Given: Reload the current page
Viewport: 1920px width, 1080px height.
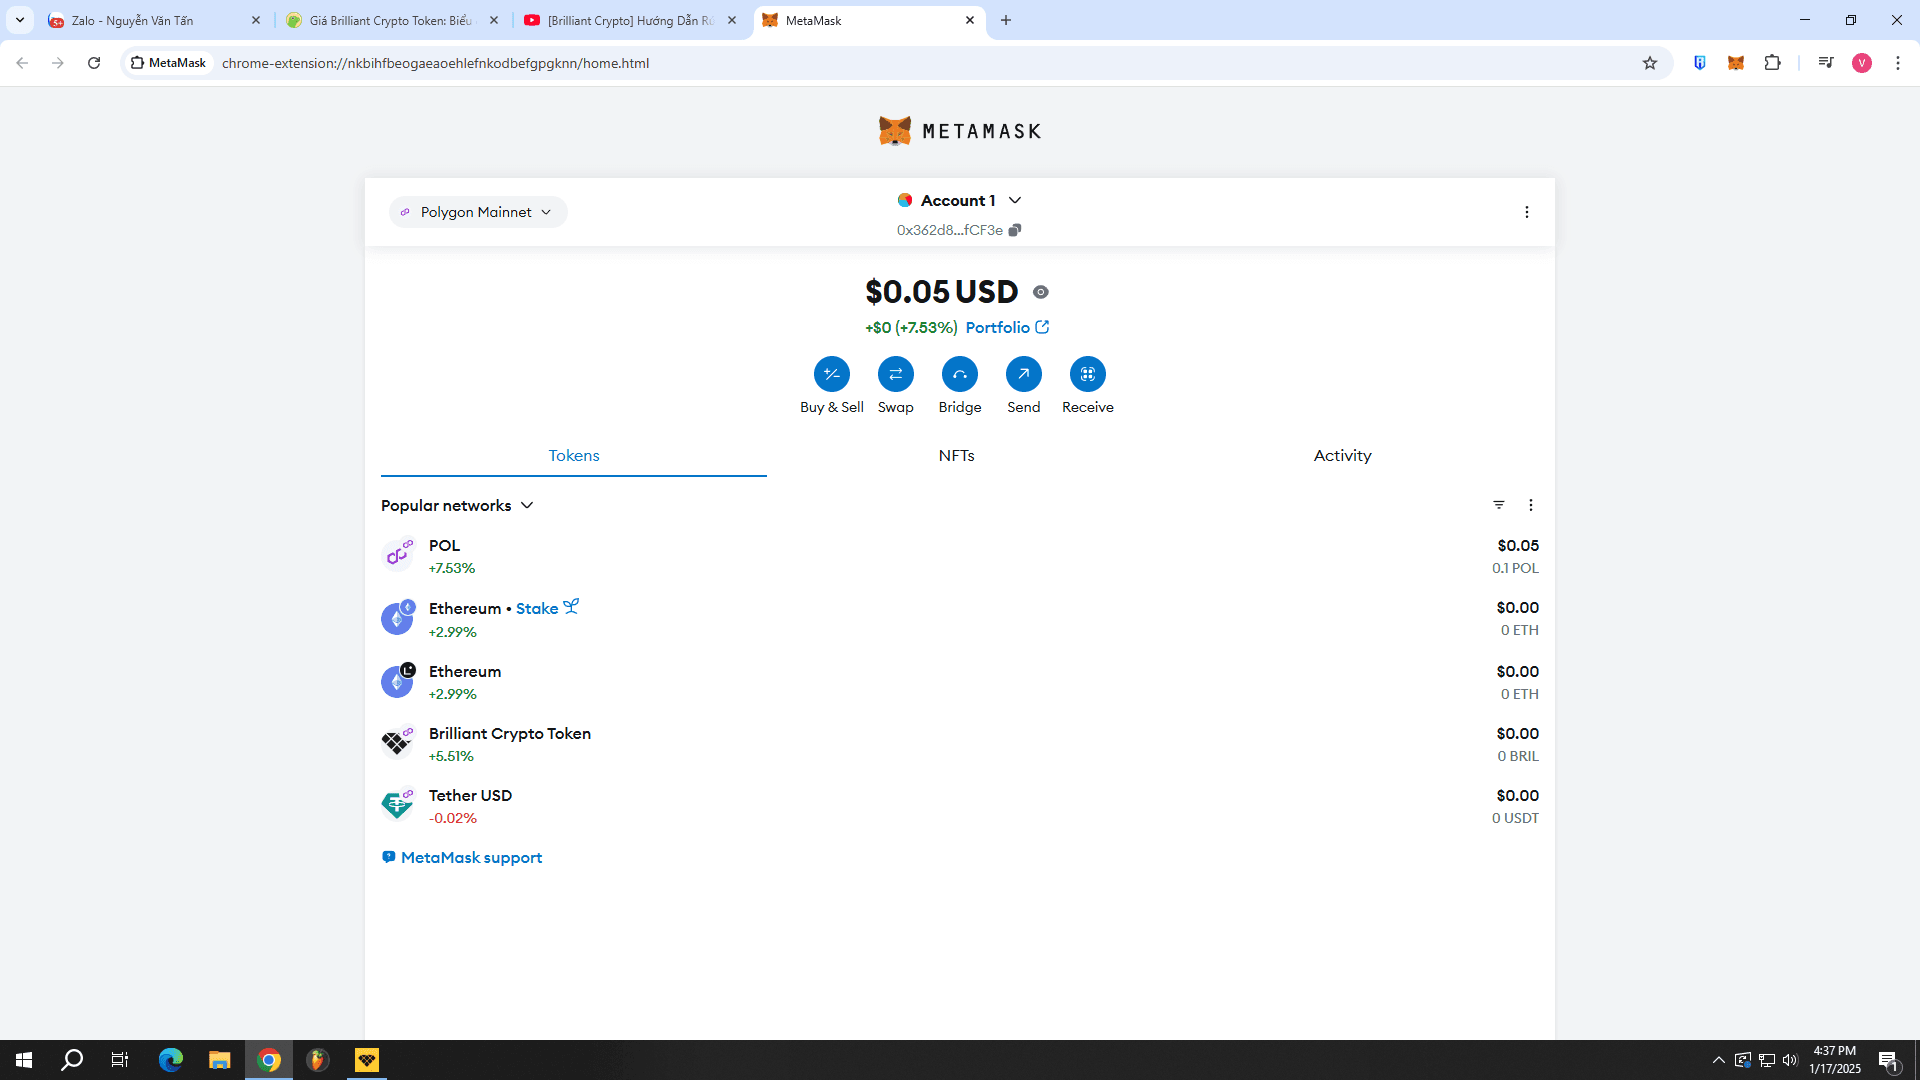Looking at the screenshot, I should click(x=94, y=63).
